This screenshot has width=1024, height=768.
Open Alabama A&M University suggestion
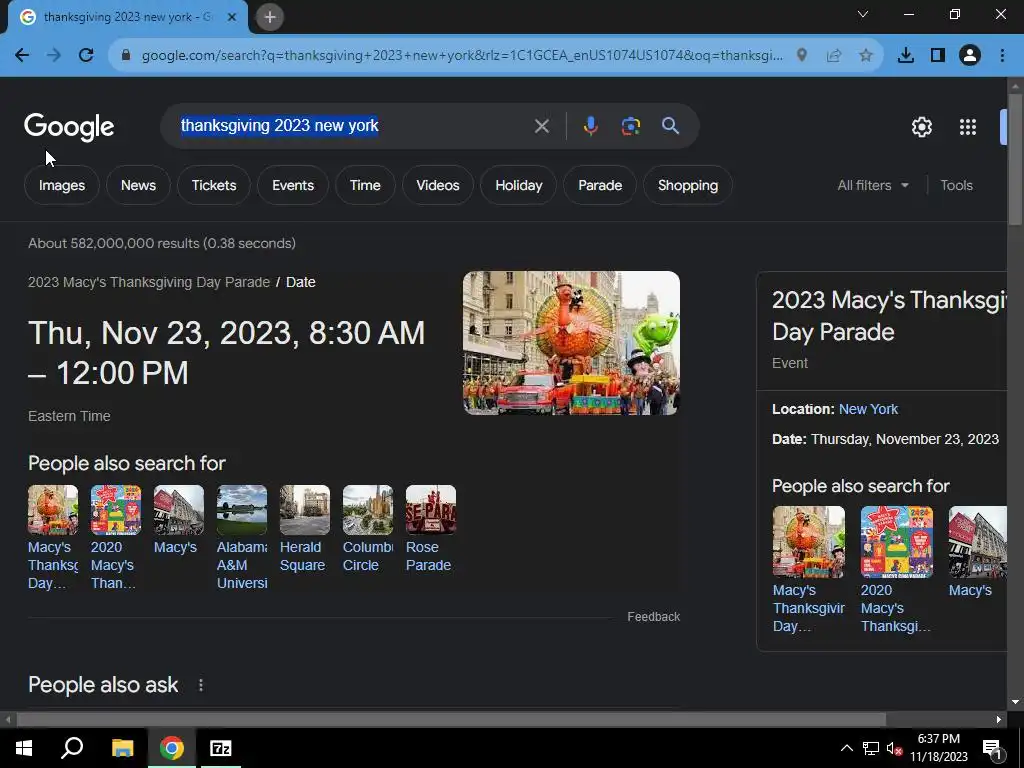(x=242, y=537)
